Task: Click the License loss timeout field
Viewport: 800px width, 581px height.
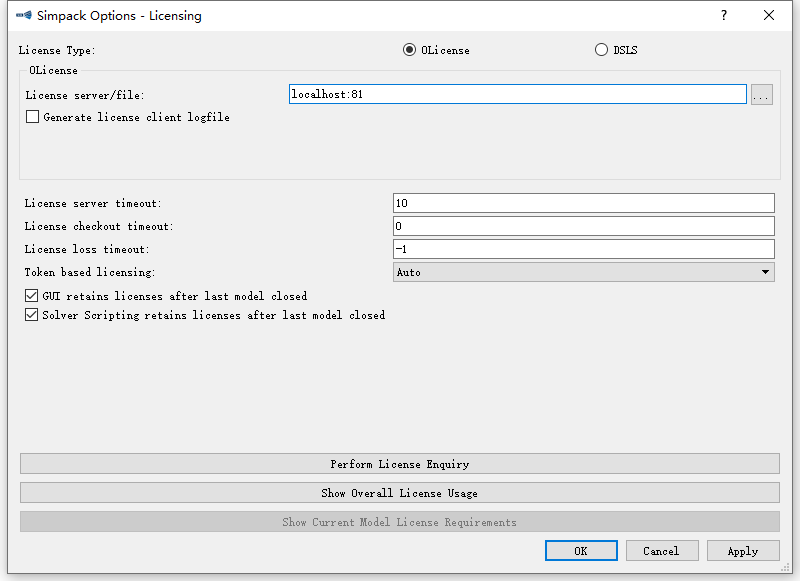Action: tap(584, 249)
